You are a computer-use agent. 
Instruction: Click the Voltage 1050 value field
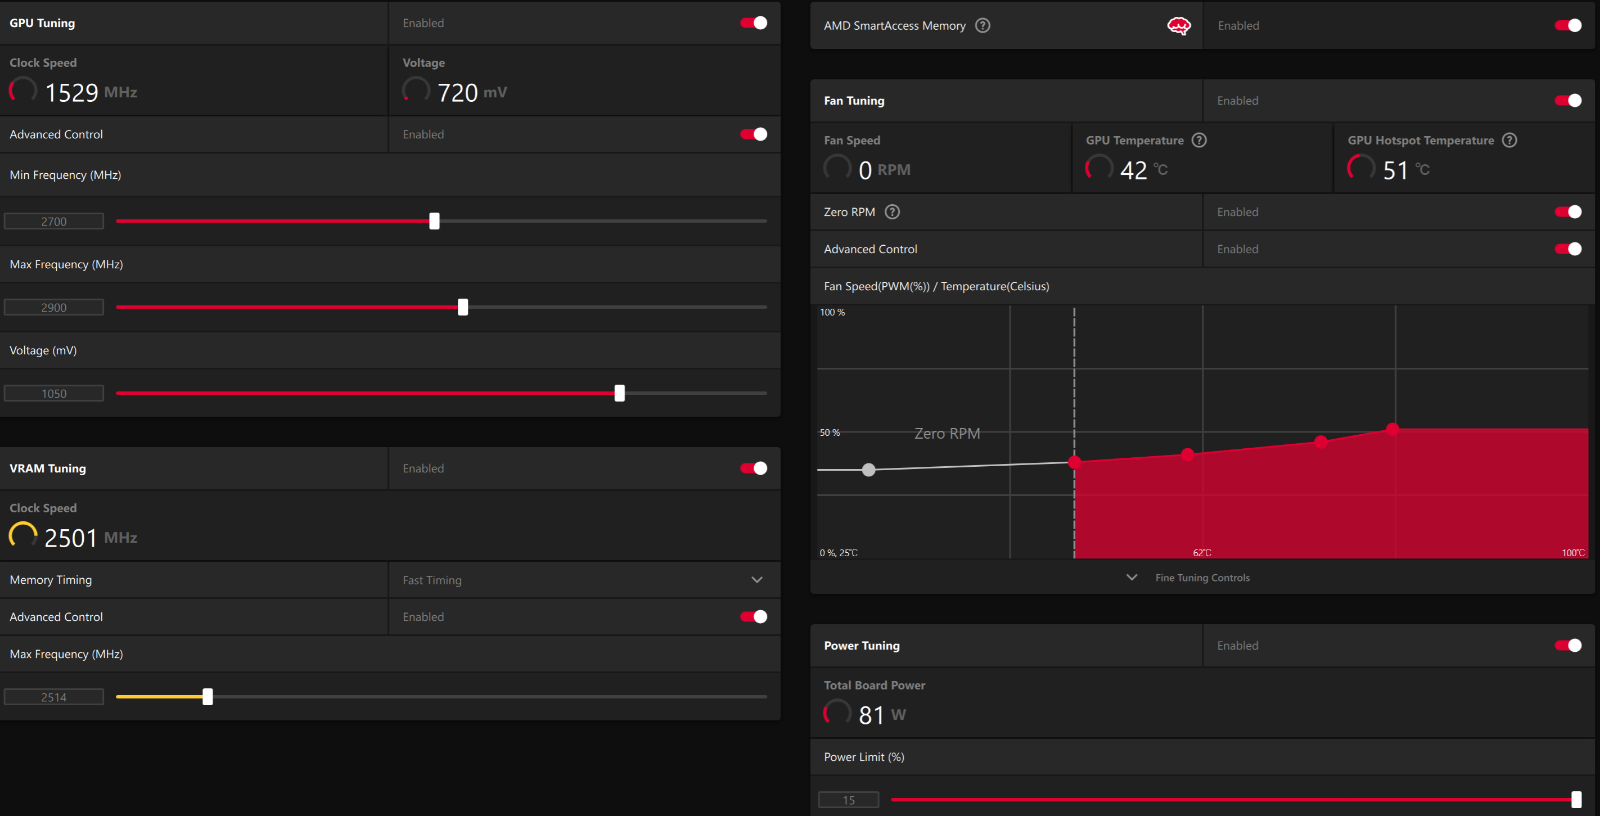pyautogui.click(x=54, y=394)
